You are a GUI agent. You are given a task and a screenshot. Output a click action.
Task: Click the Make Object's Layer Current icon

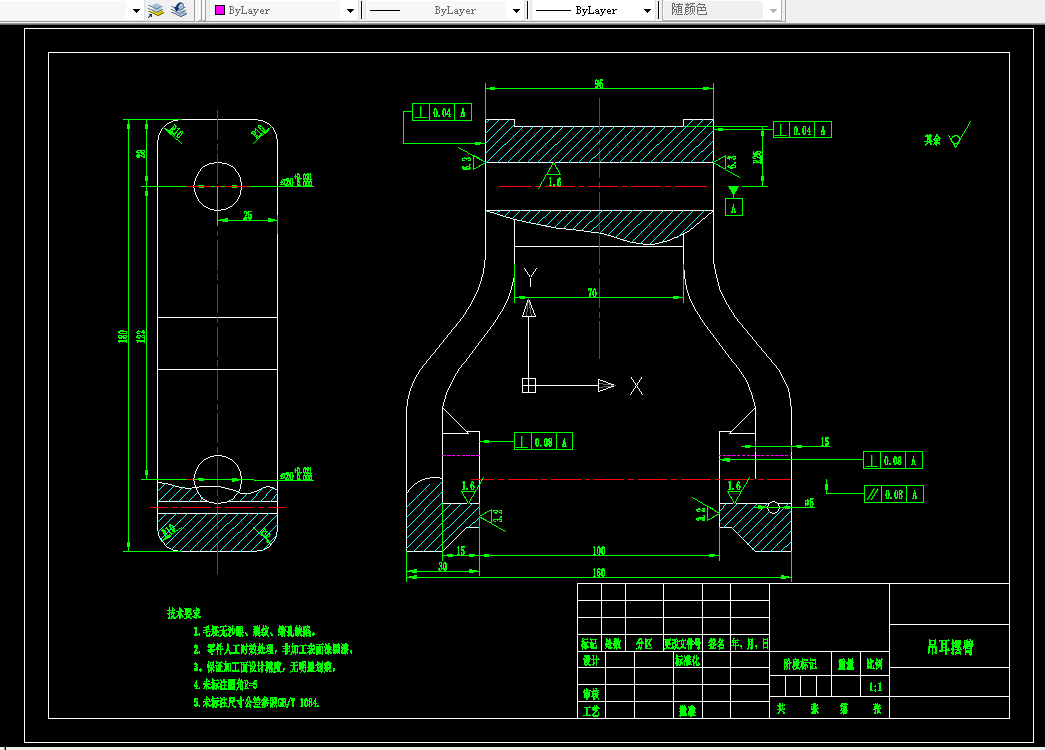click(156, 10)
